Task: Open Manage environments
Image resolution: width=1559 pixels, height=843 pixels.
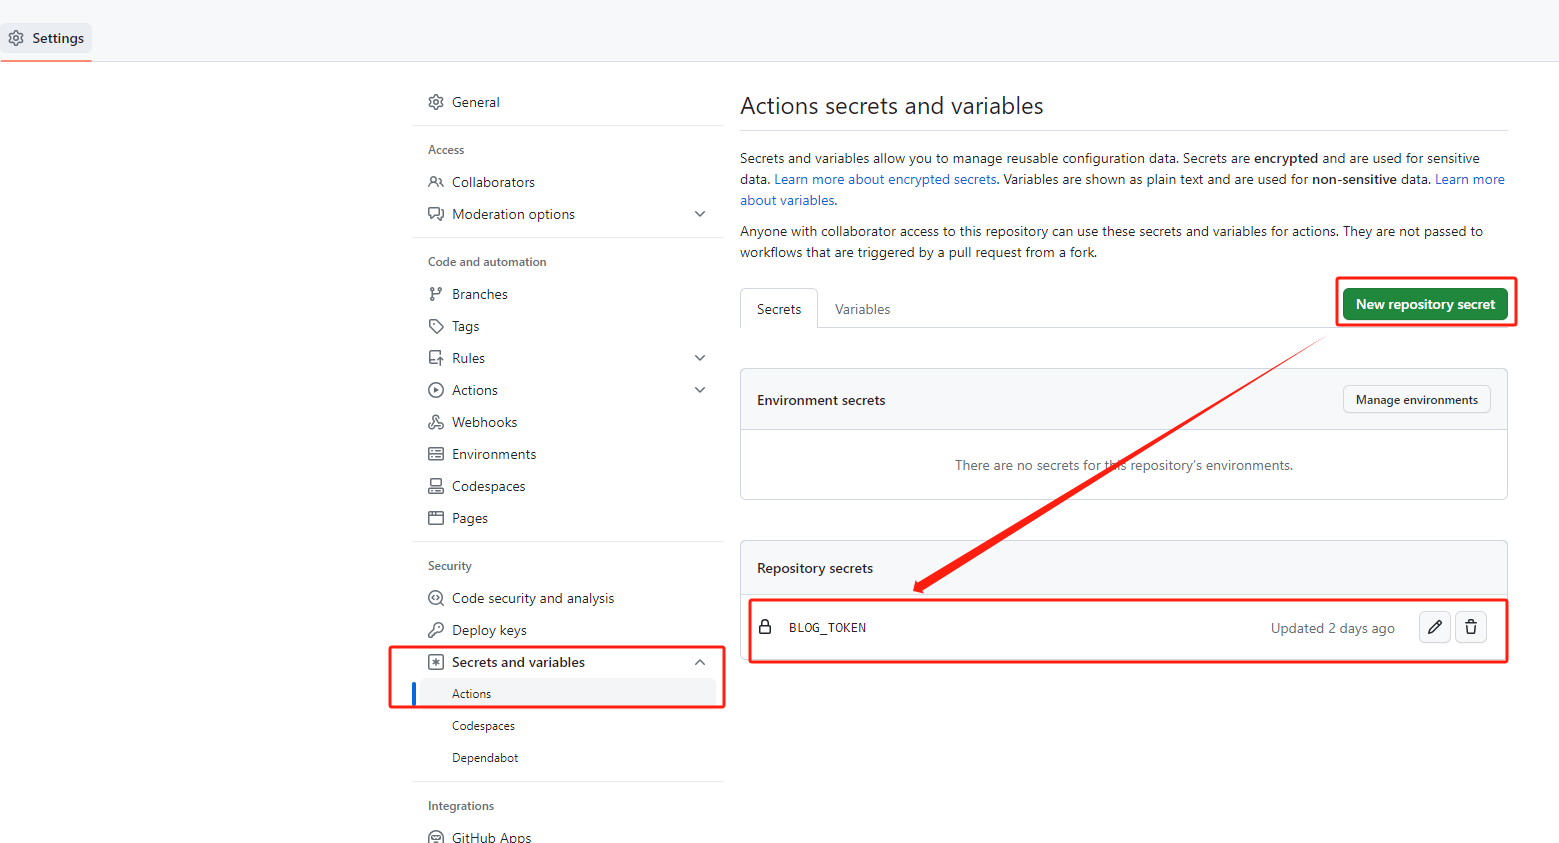Action: pos(1416,399)
